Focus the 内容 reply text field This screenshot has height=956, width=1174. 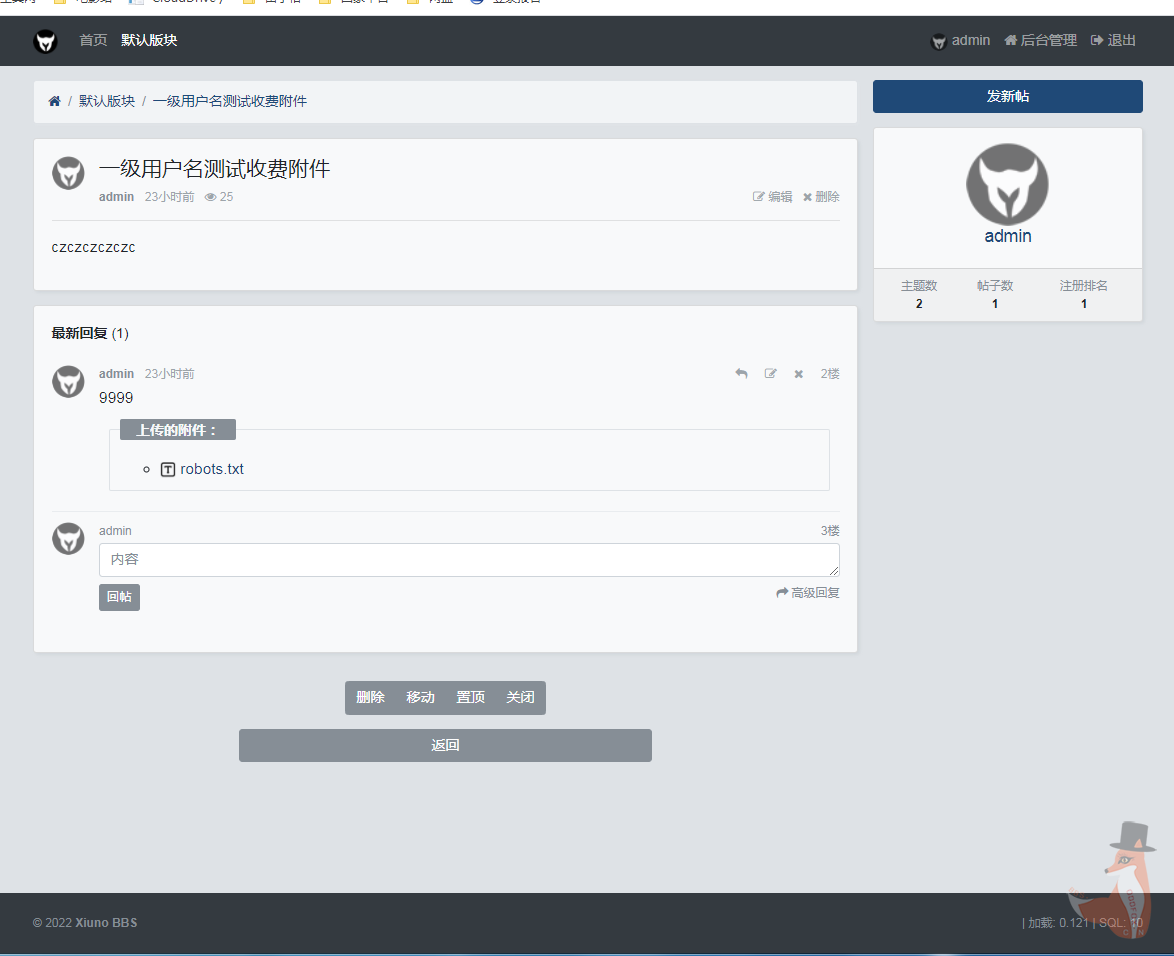[x=468, y=560]
